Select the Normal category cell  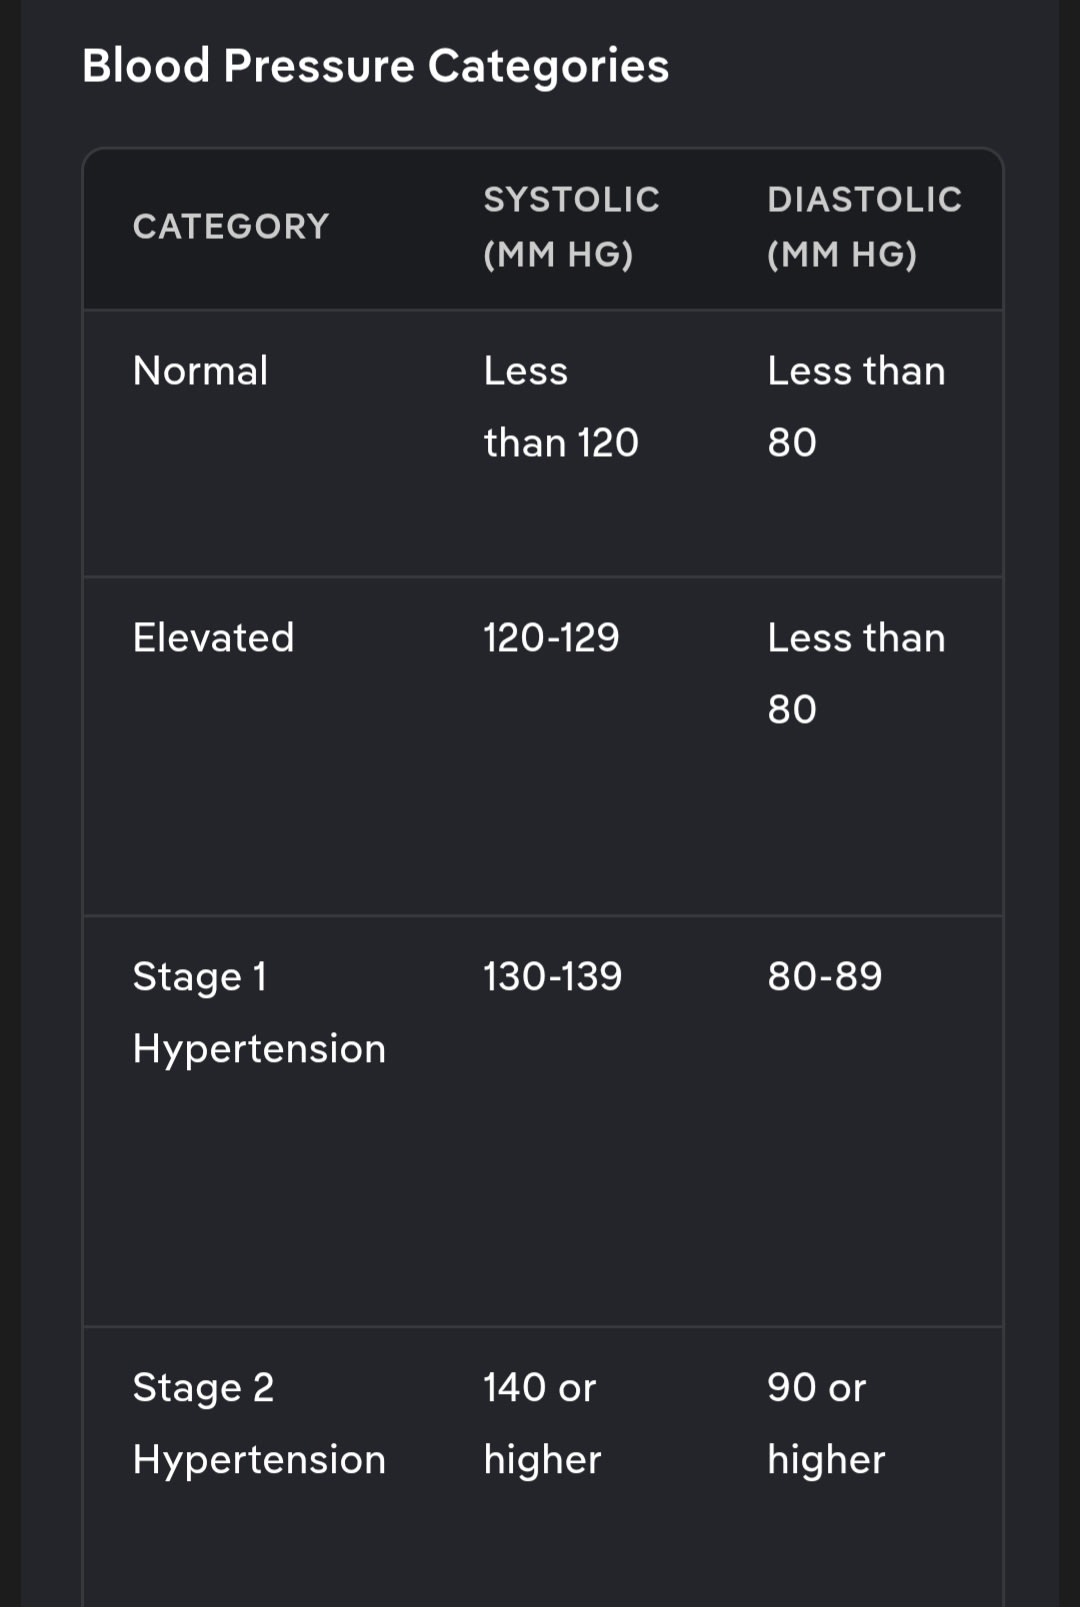point(201,371)
